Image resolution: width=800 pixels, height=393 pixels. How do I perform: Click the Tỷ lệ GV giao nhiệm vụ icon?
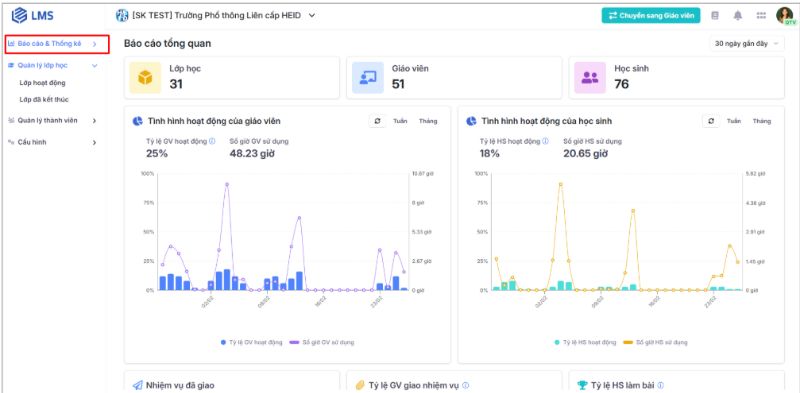click(360, 385)
